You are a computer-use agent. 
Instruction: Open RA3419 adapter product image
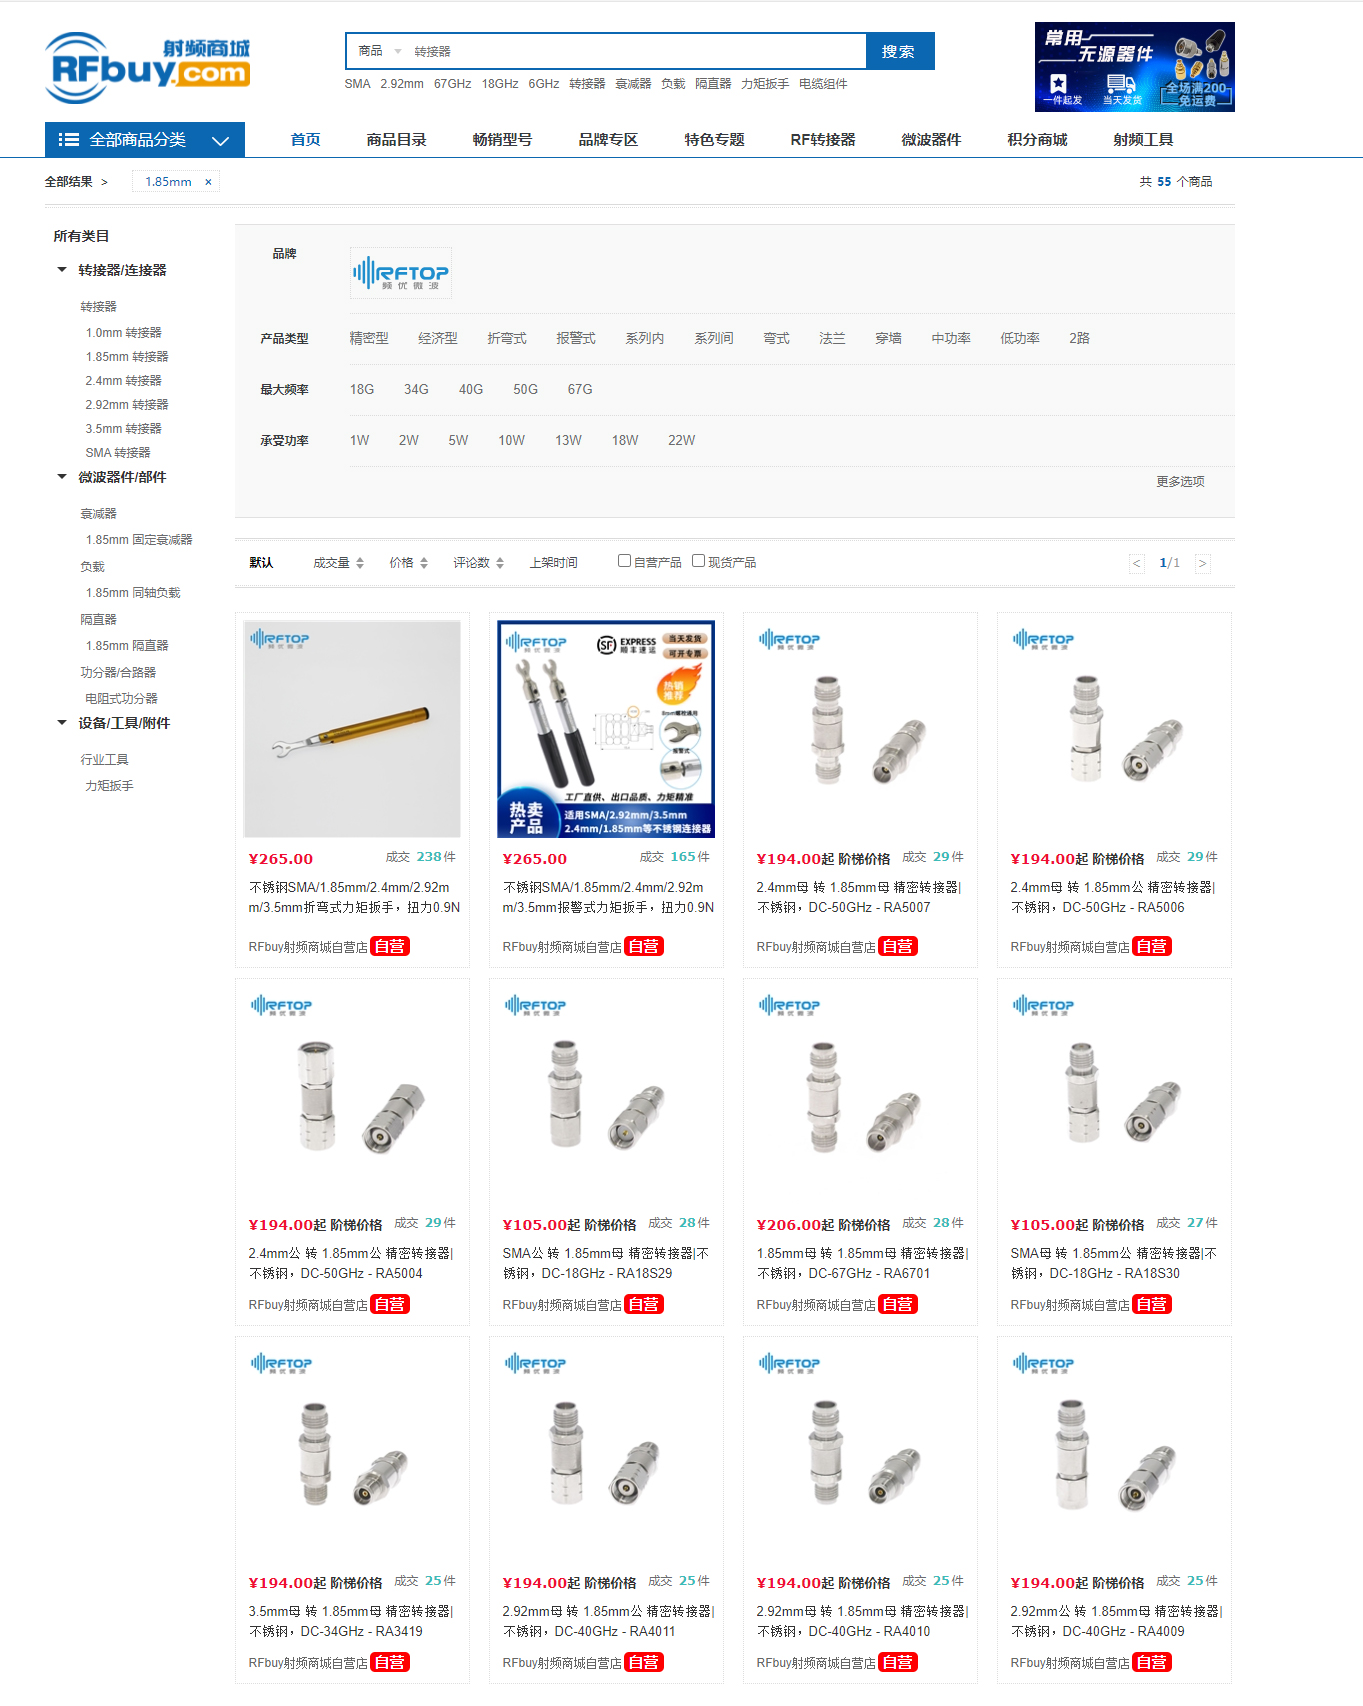[352, 1453]
